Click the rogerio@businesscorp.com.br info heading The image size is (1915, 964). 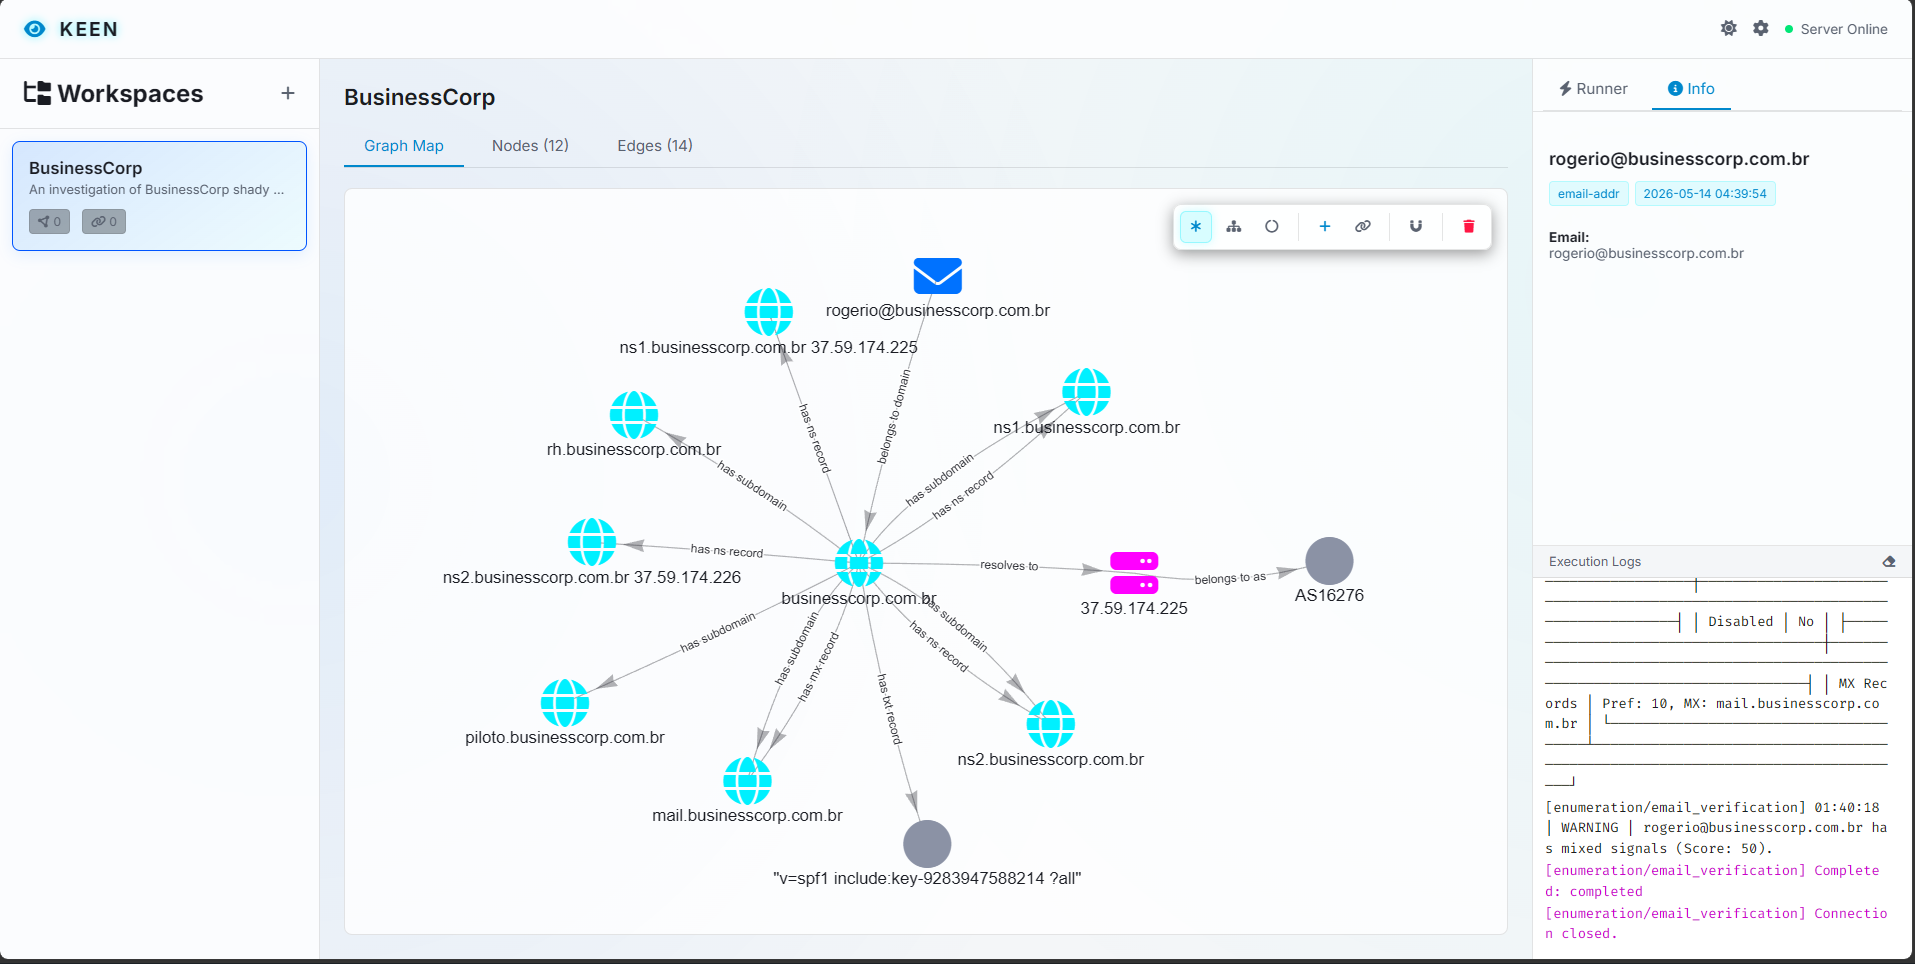pyautogui.click(x=1679, y=159)
